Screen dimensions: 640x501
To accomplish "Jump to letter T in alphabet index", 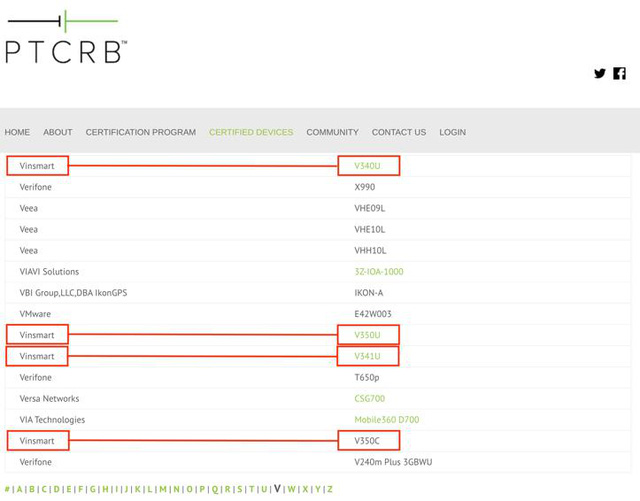I will (252, 489).
